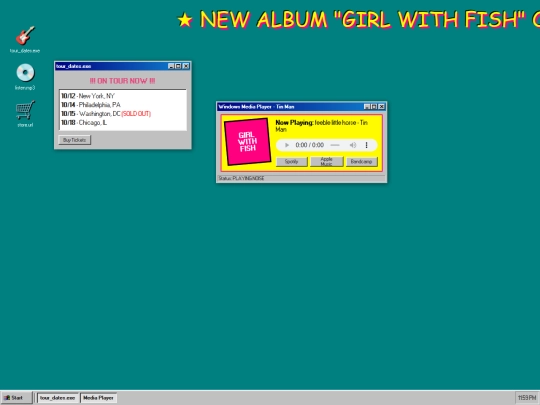Mute audio with the speaker icon
The width and height of the screenshot is (540, 405).
click(x=353, y=145)
